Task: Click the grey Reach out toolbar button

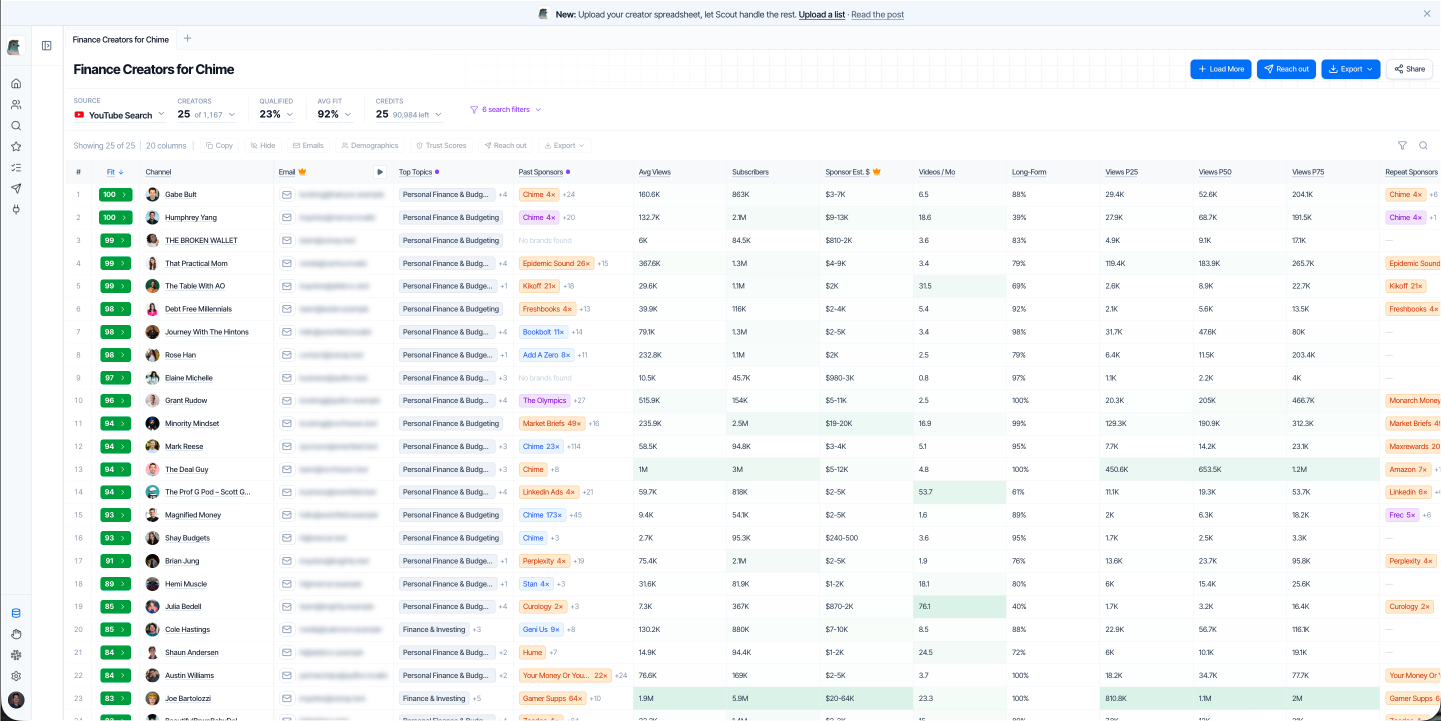Action: point(505,145)
